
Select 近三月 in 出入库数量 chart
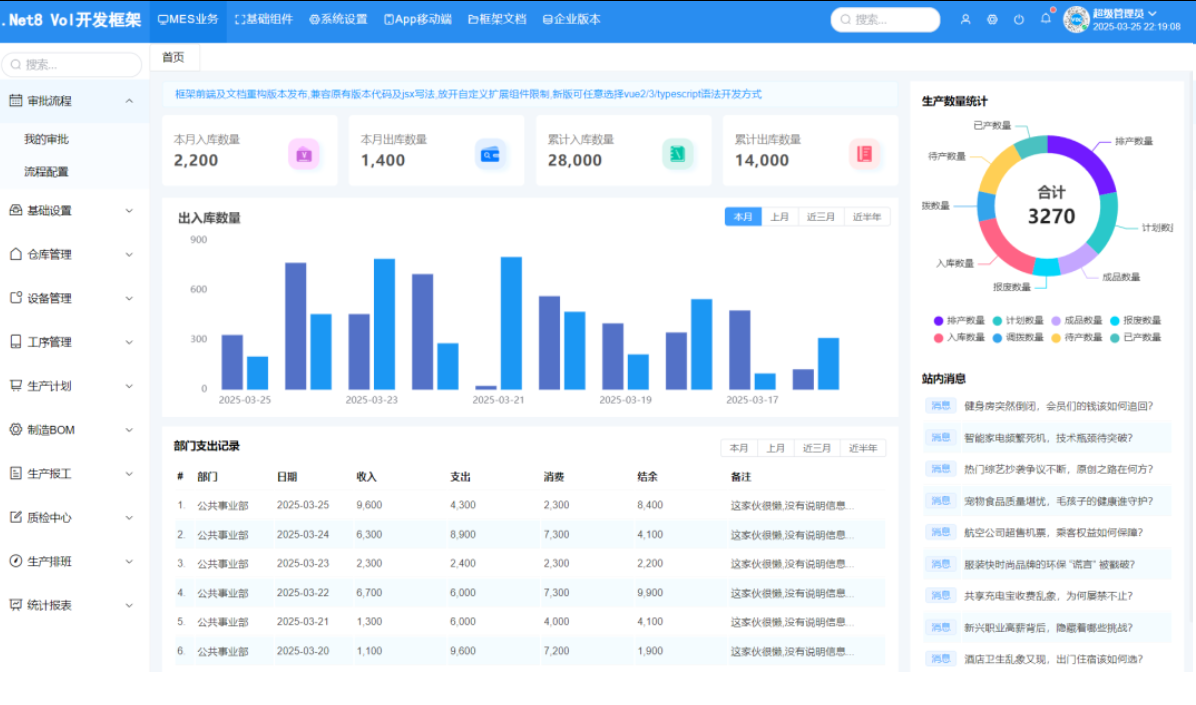(x=821, y=217)
